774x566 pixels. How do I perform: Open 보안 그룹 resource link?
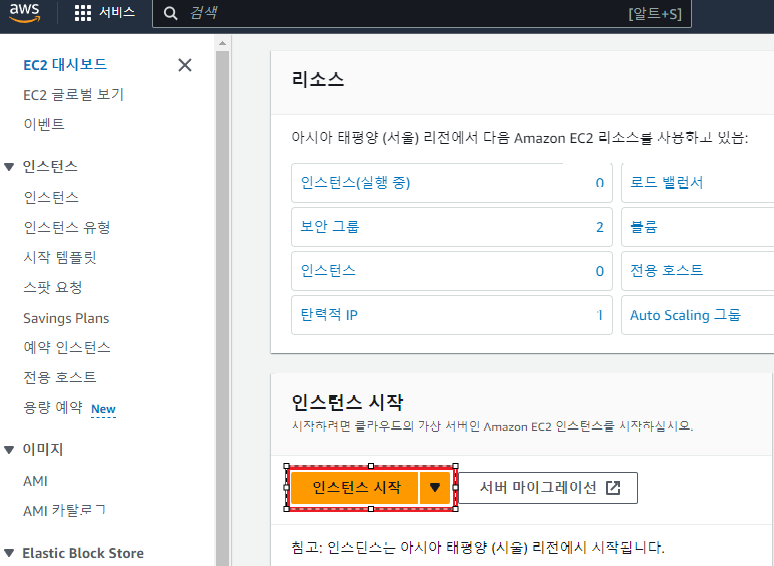(330, 226)
